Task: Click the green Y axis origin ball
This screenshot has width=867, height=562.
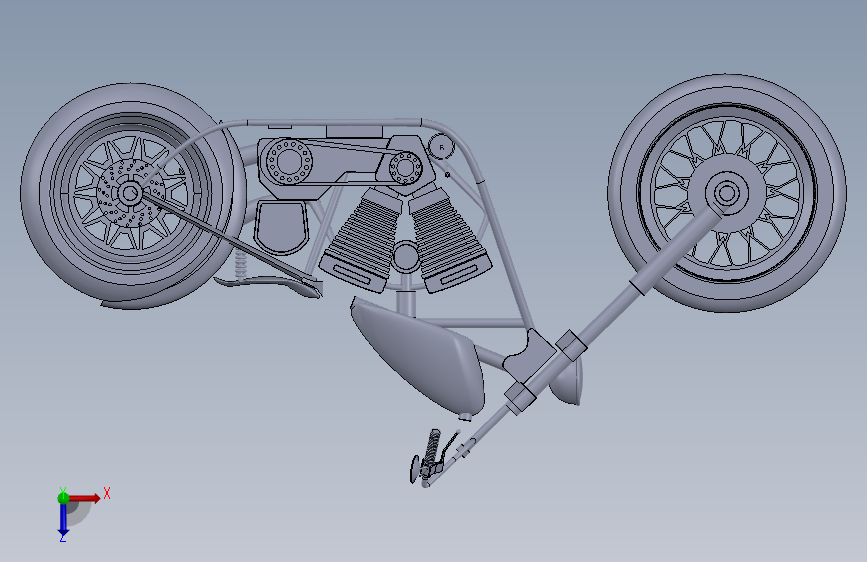Action: tap(63, 497)
